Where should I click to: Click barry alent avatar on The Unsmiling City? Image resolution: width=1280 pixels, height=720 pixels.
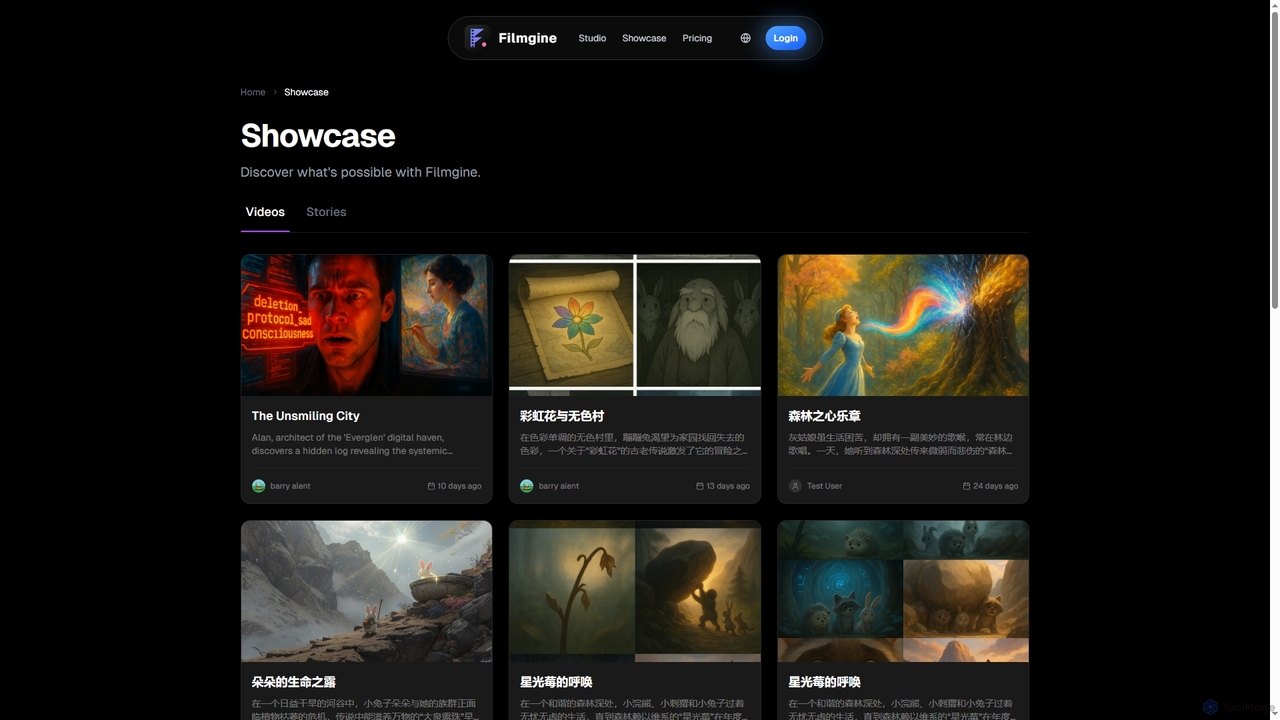point(259,486)
